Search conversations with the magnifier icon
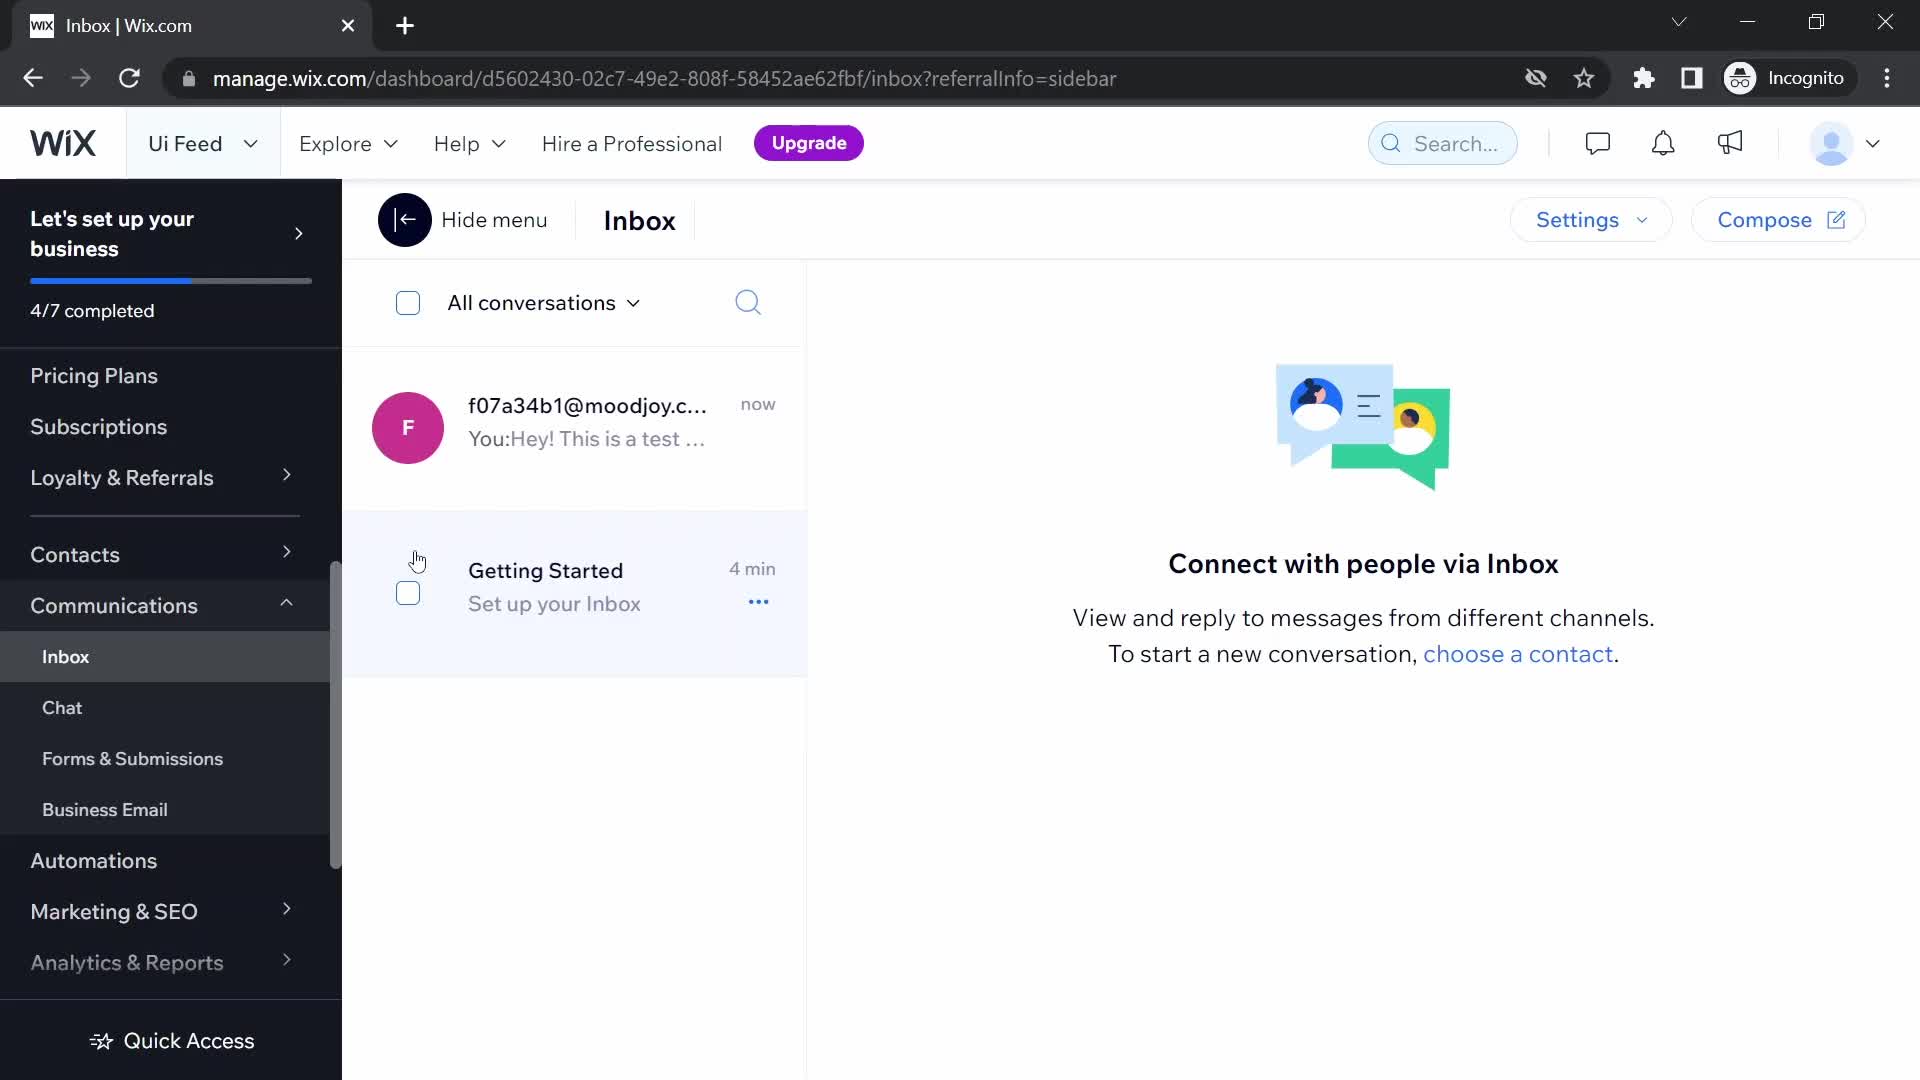This screenshot has width=1920, height=1080. tap(748, 302)
